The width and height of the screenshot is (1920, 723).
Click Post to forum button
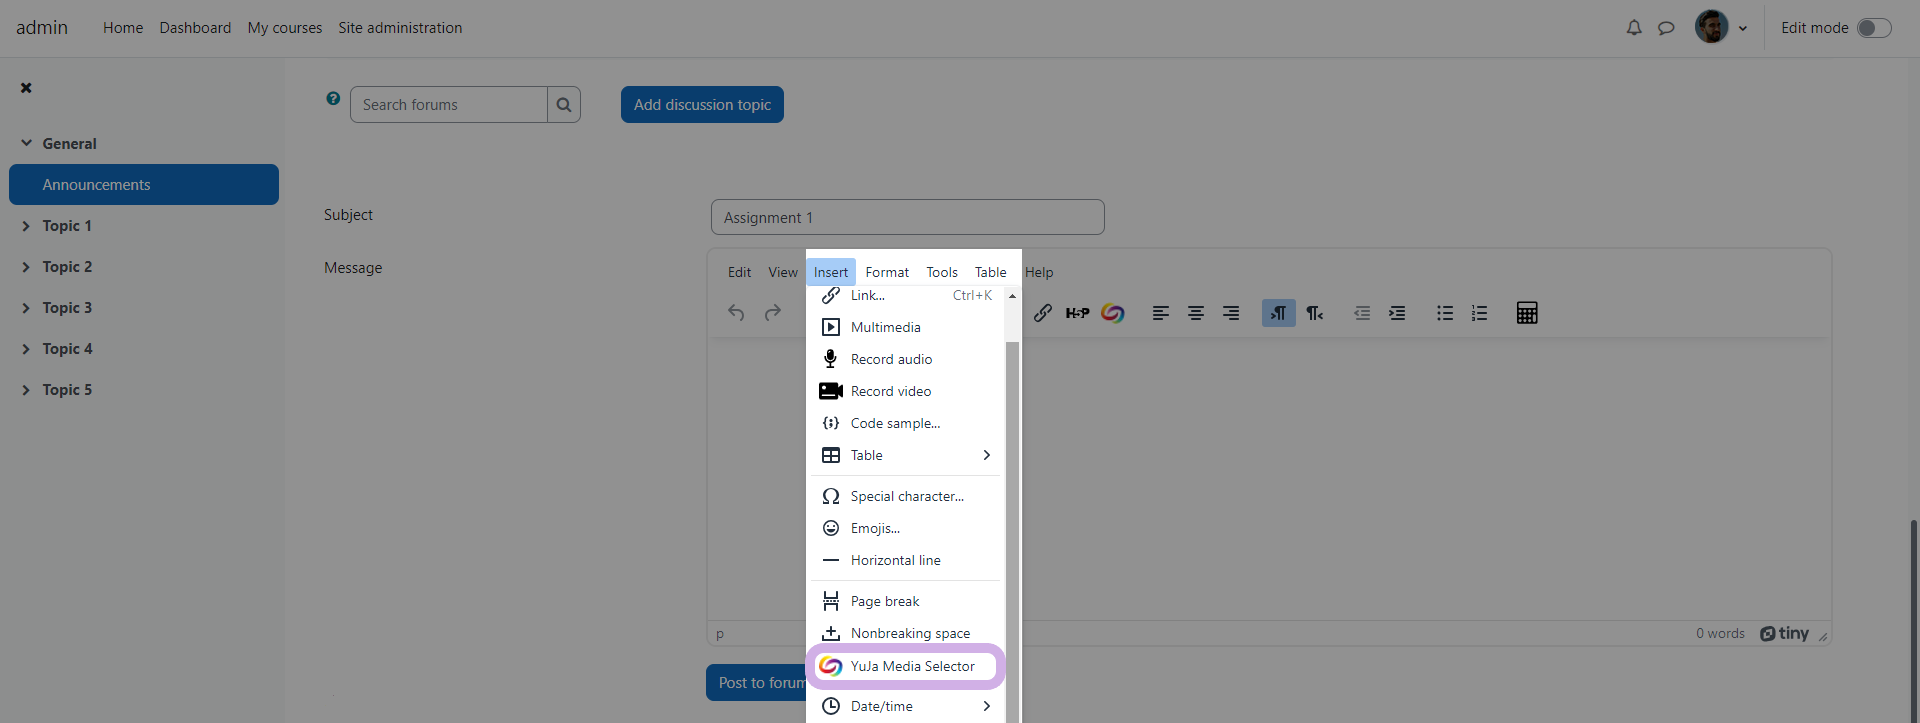(758, 683)
